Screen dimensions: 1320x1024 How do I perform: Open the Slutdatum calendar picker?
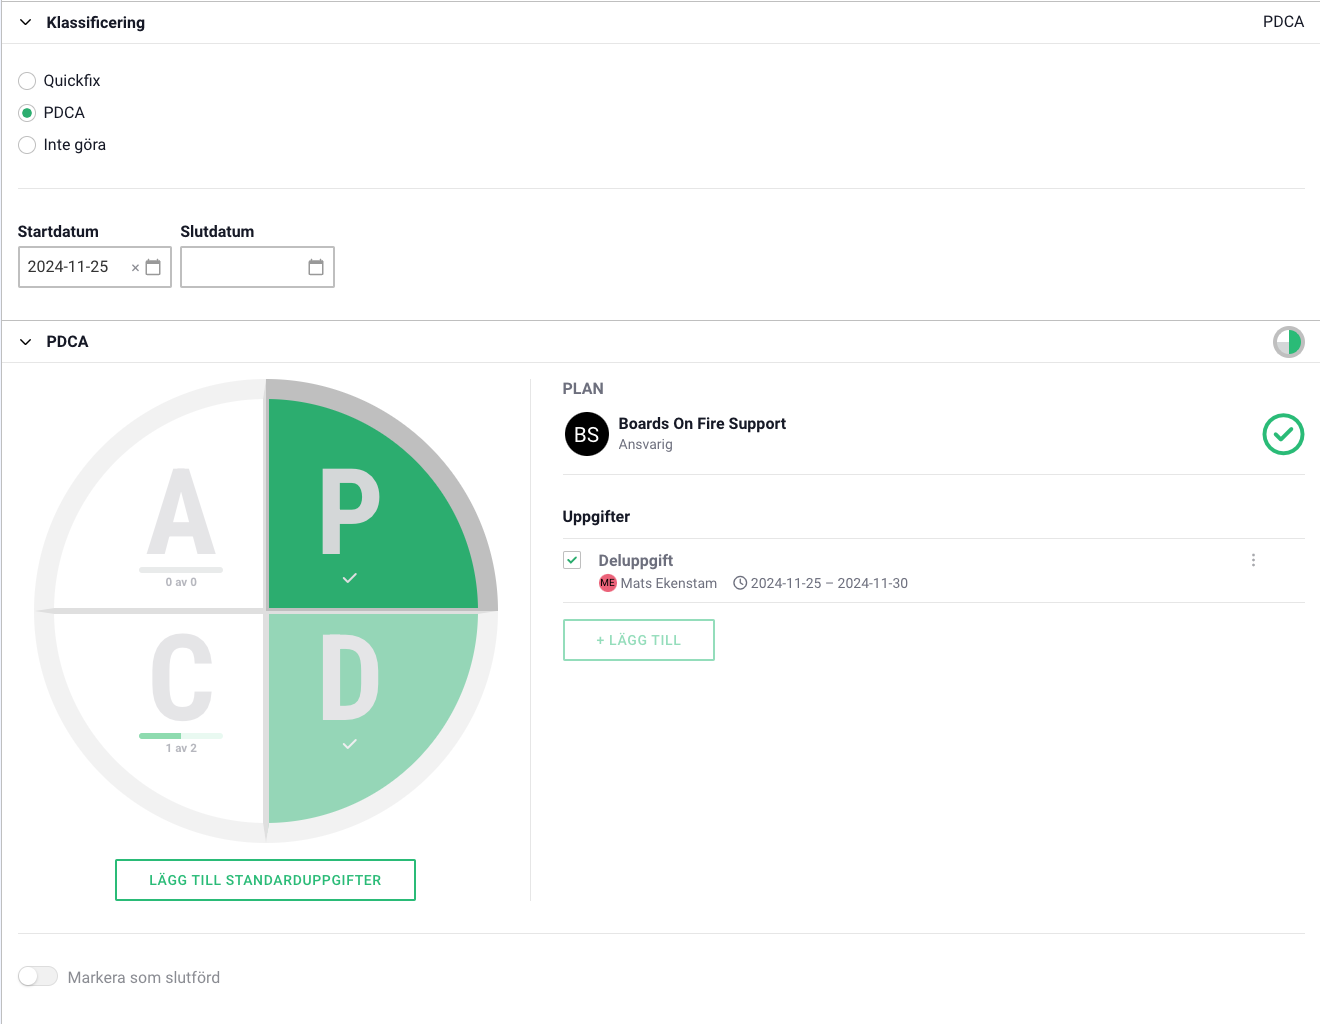point(316,267)
